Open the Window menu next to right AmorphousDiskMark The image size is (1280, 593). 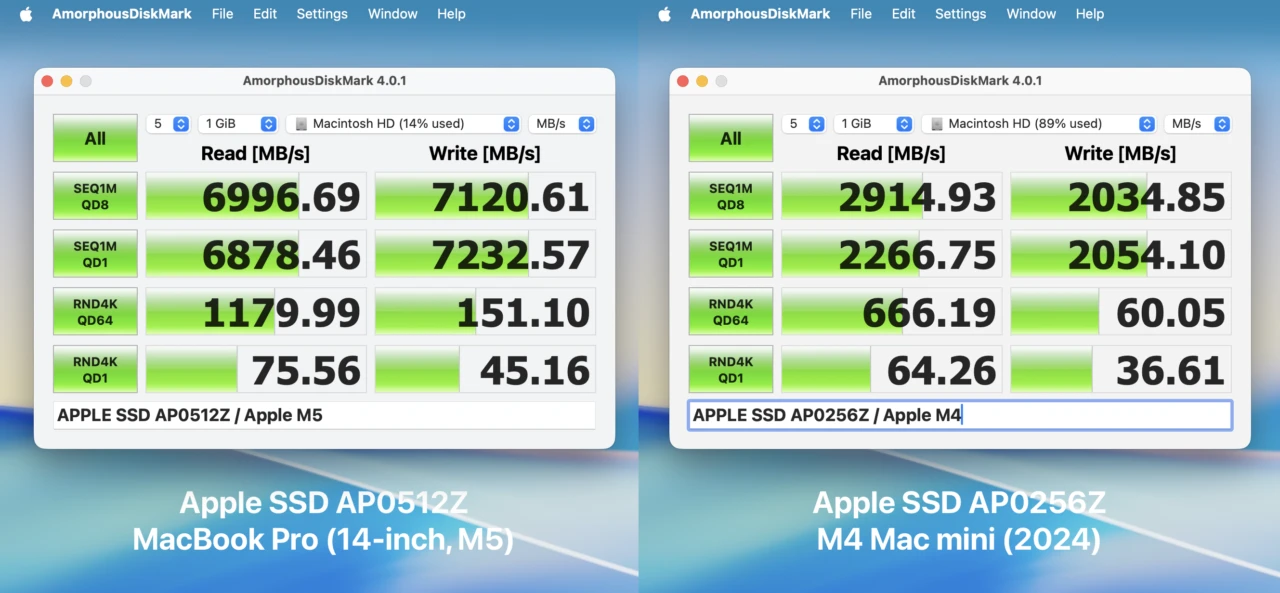[x=1031, y=13]
